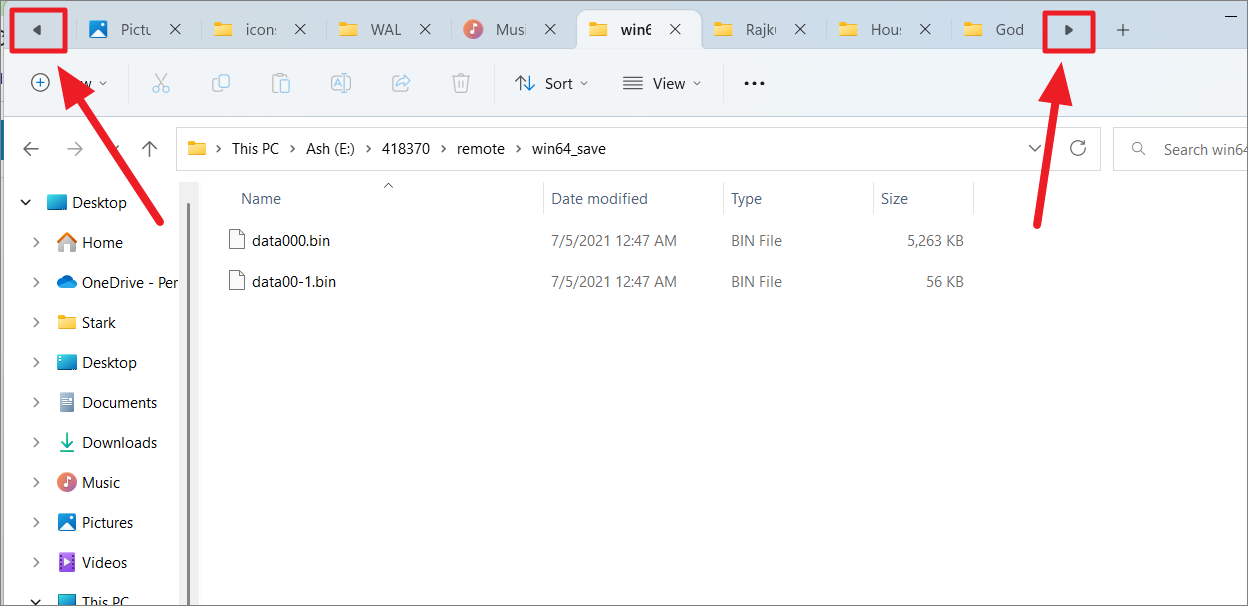Click the Delete trash icon

[x=461, y=83]
